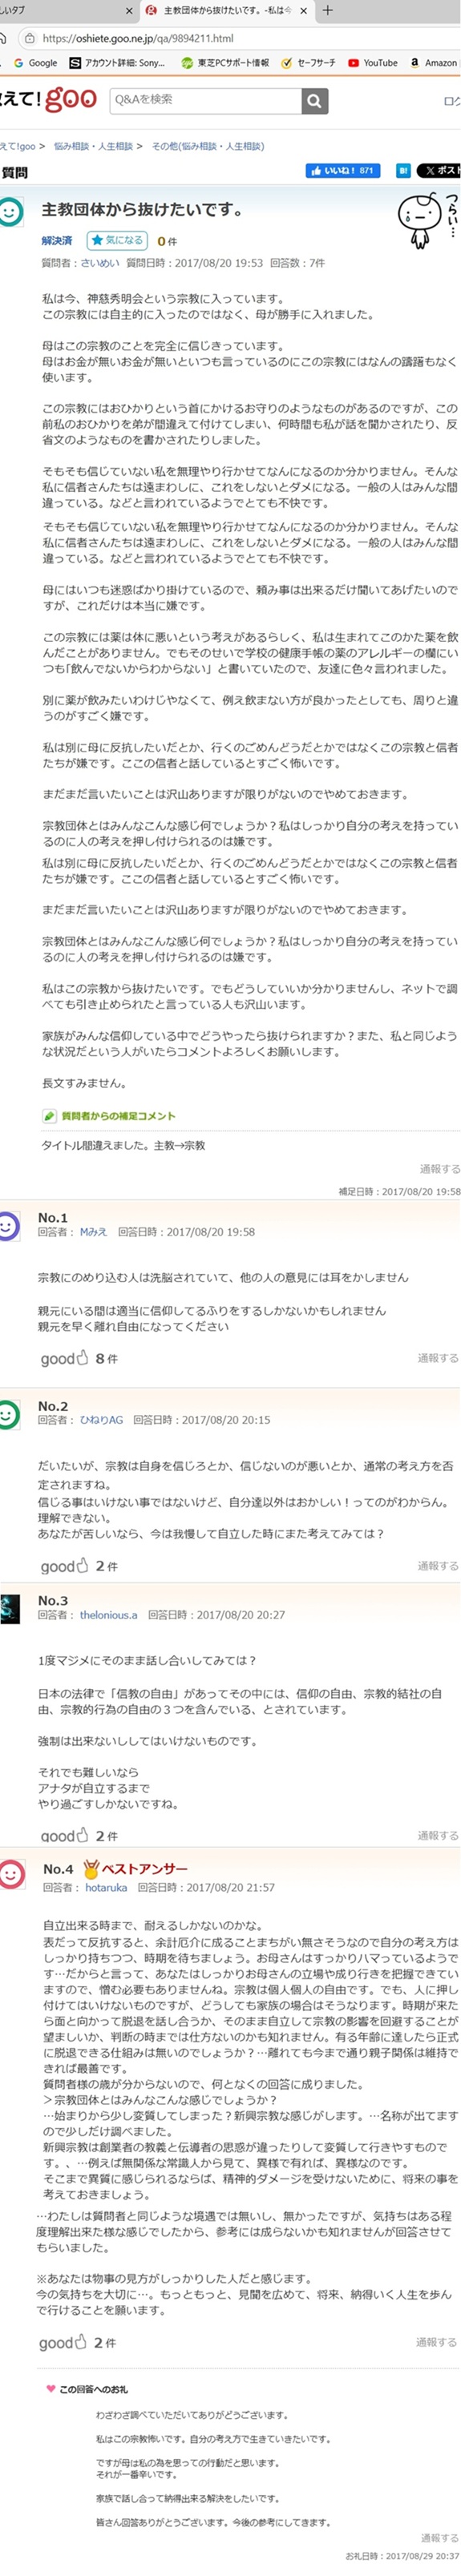Open questioner さいめい's profile link
The width and height of the screenshot is (461, 2576).
[x=99, y=263]
